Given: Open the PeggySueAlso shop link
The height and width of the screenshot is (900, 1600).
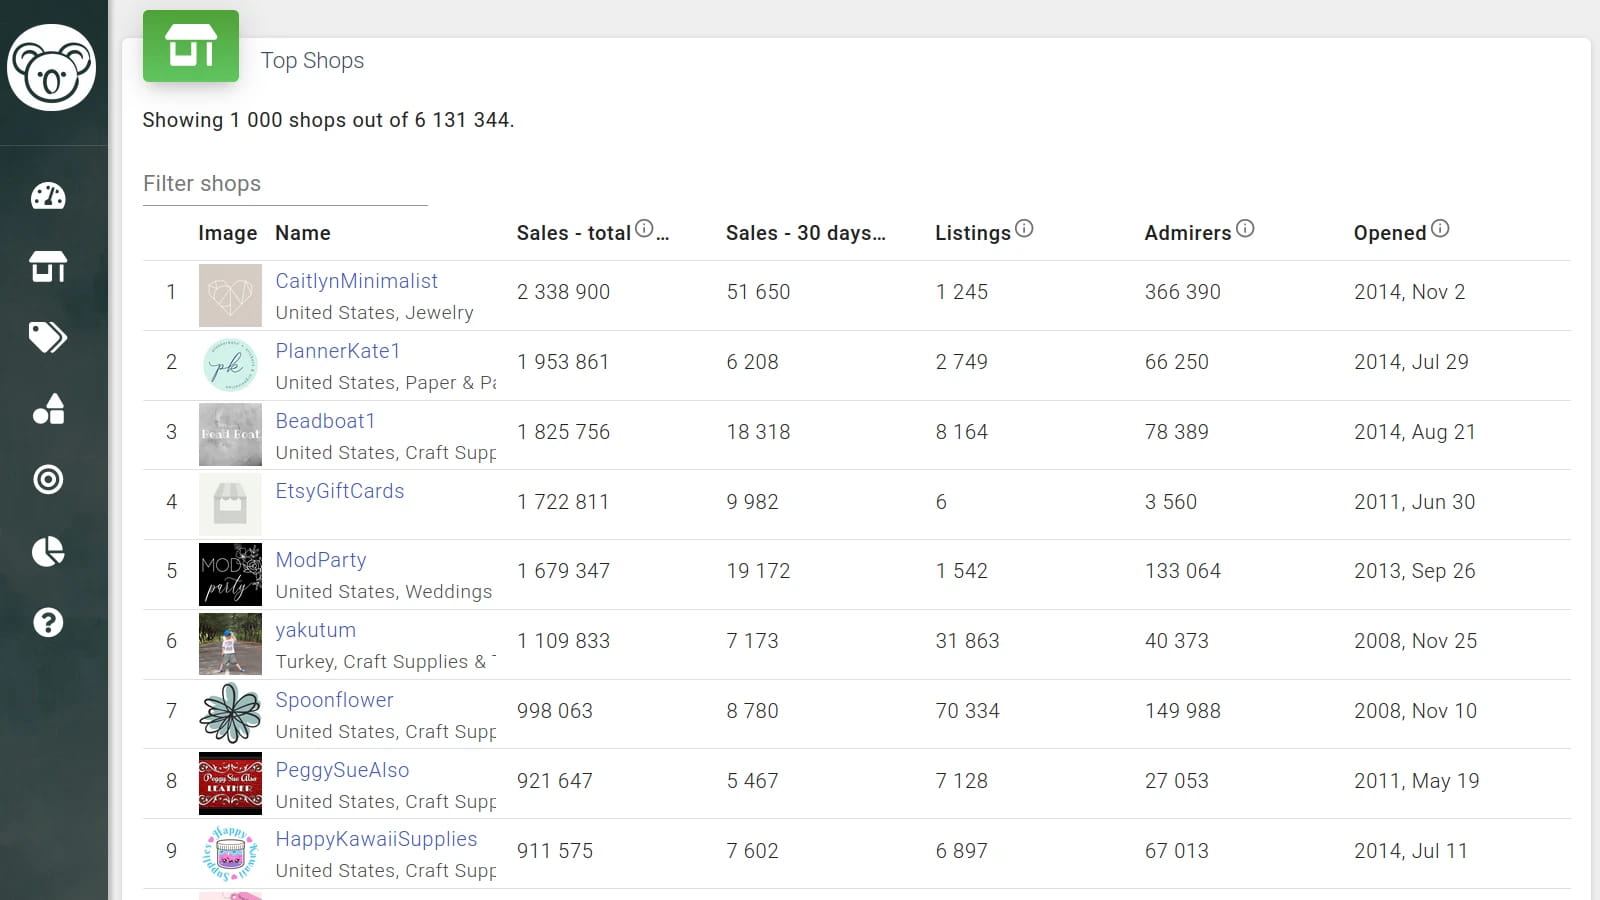Looking at the screenshot, I should (343, 770).
